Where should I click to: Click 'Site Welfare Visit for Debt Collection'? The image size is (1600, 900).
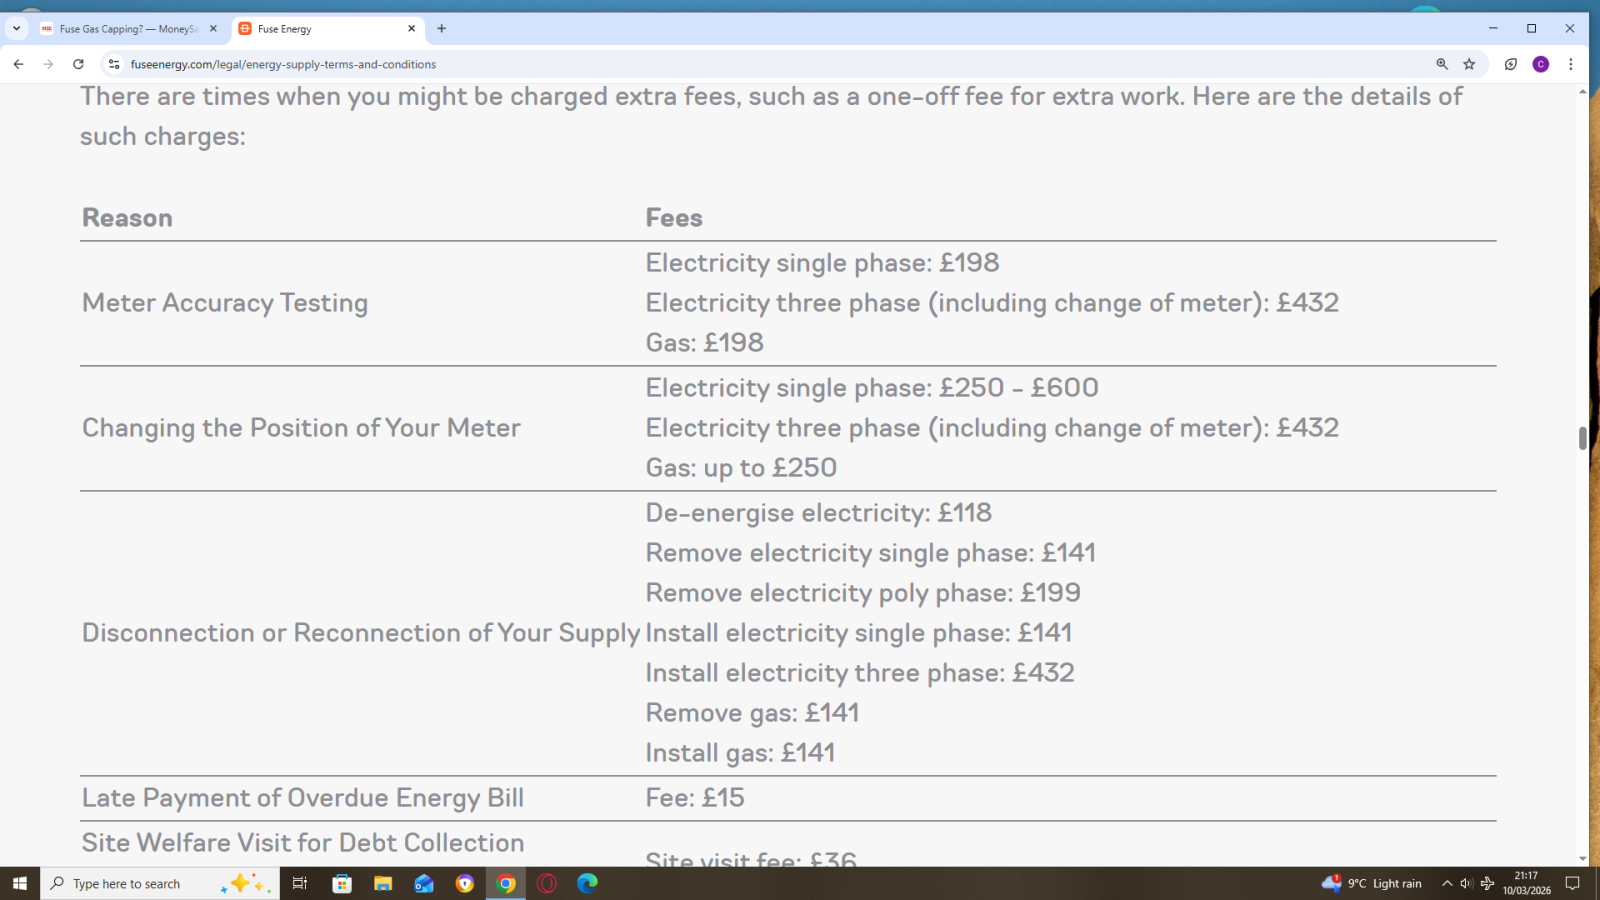point(303,843)
